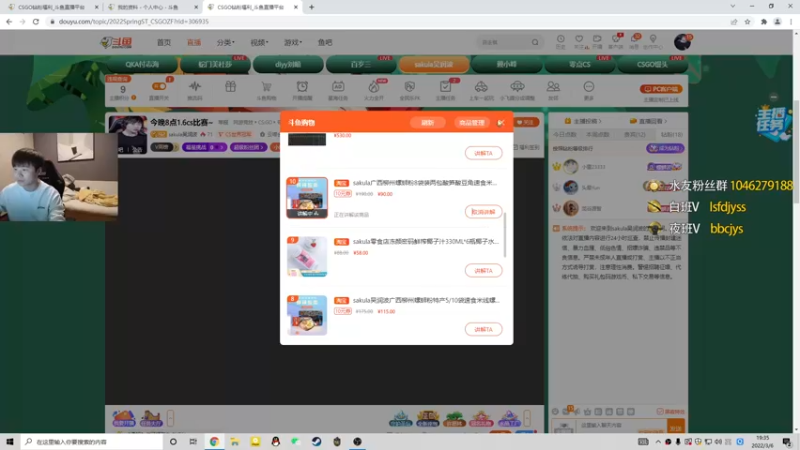This screenshot has width=800, height=450.
Task: Expand the 游戏 games dropdown
Action: [292, 42]
